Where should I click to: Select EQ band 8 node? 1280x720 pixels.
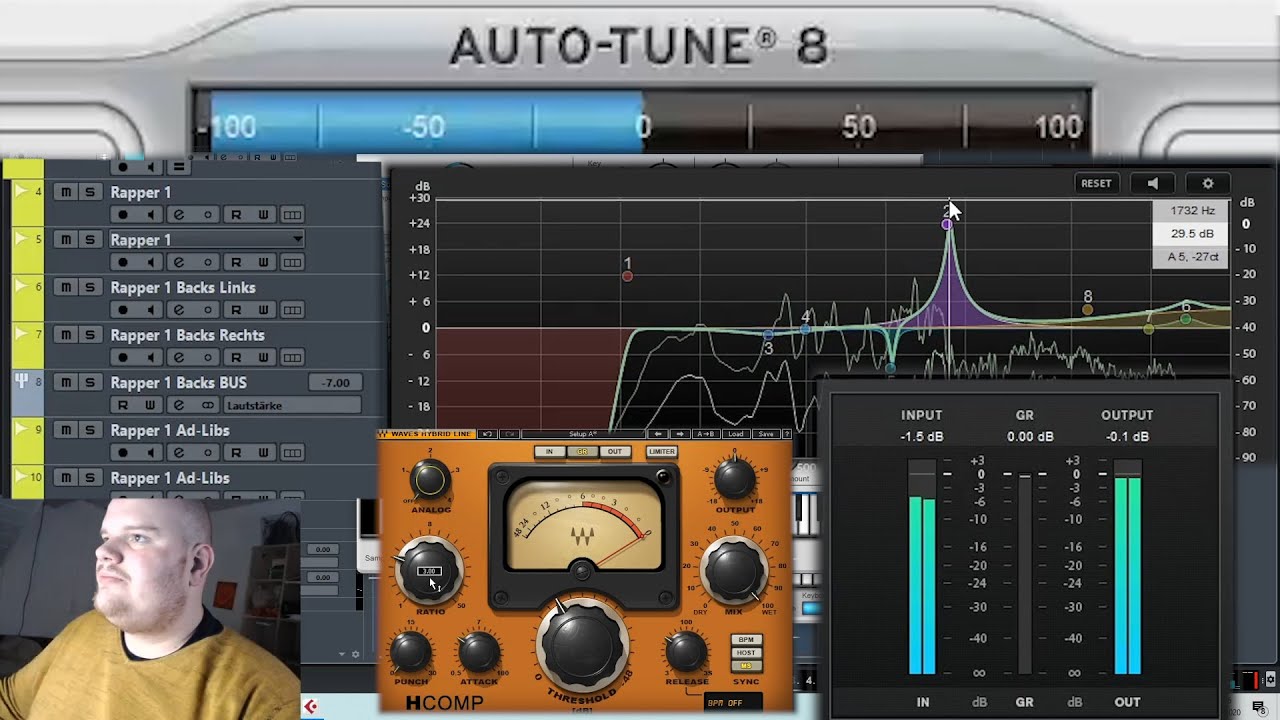(1088, 310)
